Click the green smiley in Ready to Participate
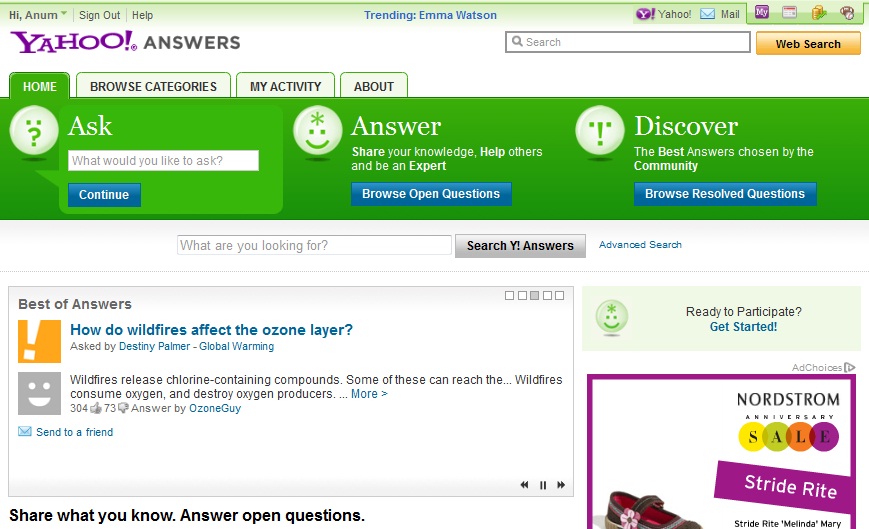The height and width of the screenshot is (529, 869). pyautogui.click(x=611, y=317)
